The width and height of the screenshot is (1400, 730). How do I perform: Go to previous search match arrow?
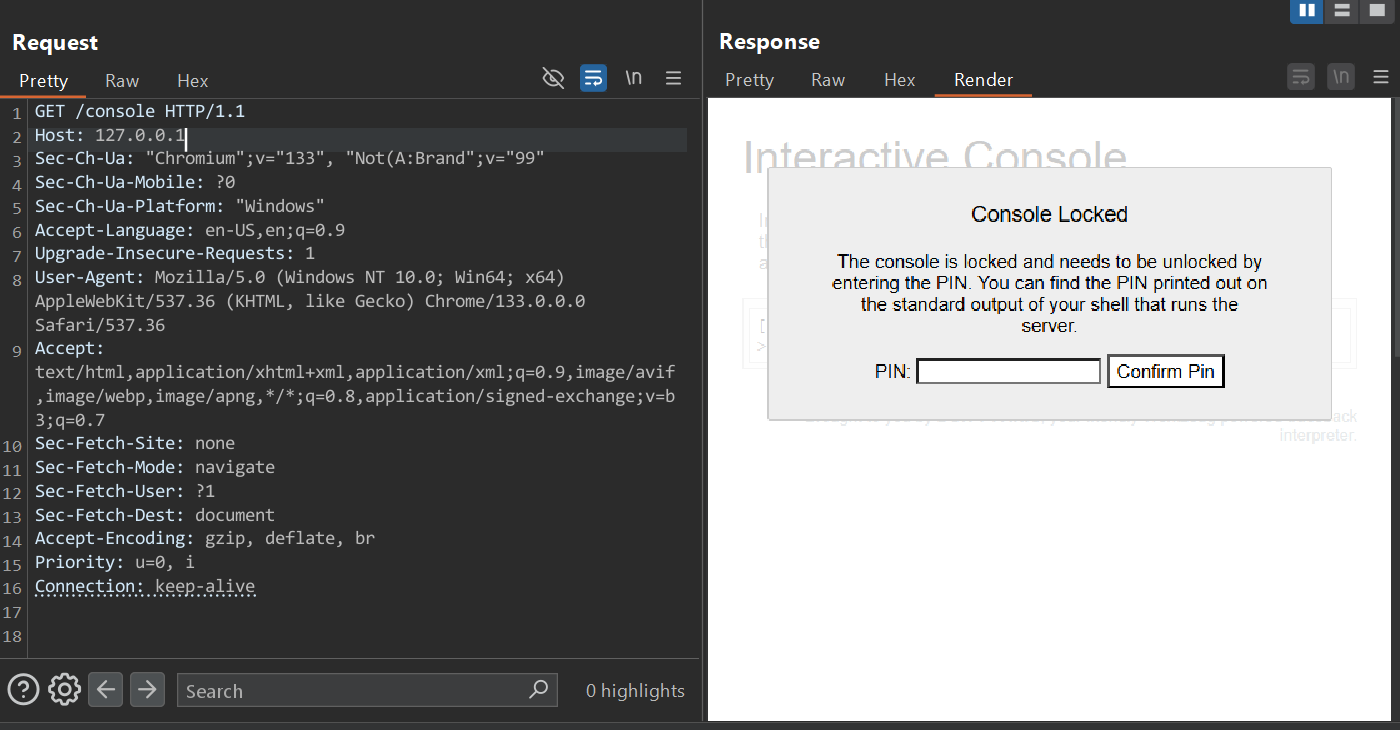(106, 689)
